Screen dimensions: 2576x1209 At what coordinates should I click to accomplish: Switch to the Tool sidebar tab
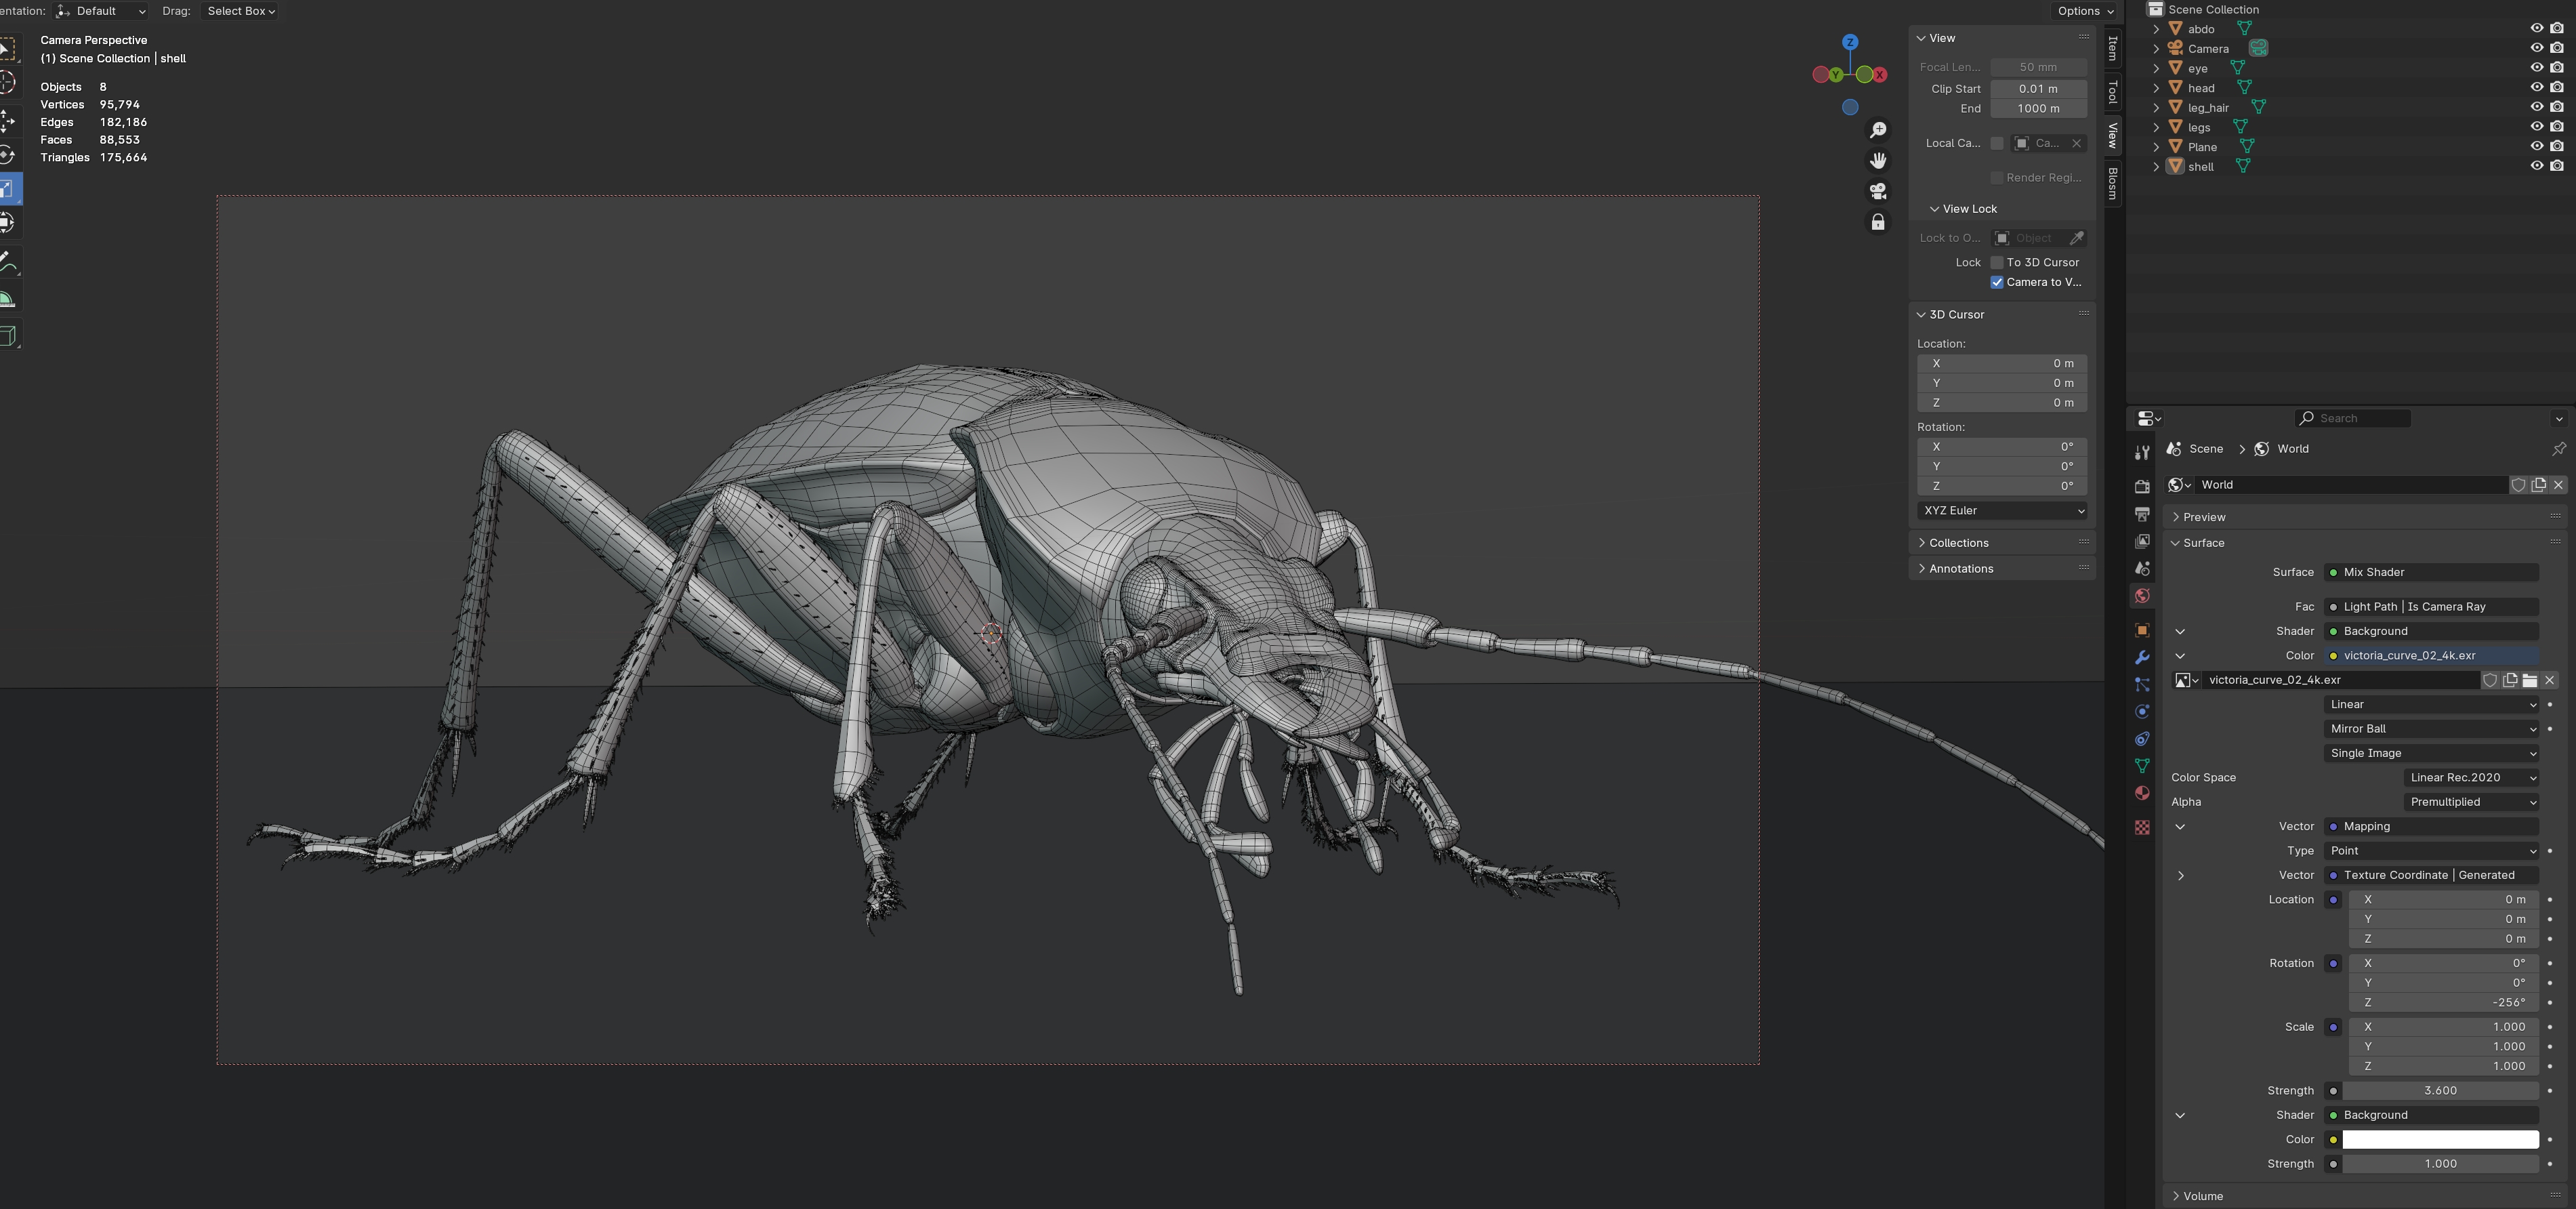2113,92
